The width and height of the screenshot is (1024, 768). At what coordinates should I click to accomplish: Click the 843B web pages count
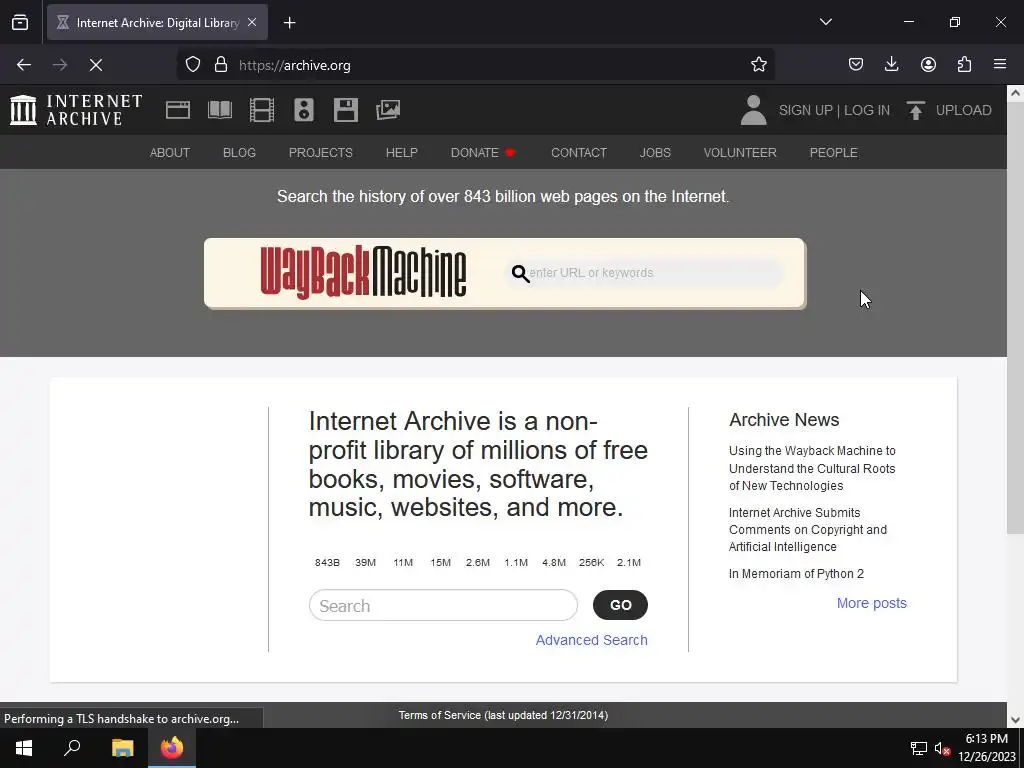click(327, 562)
